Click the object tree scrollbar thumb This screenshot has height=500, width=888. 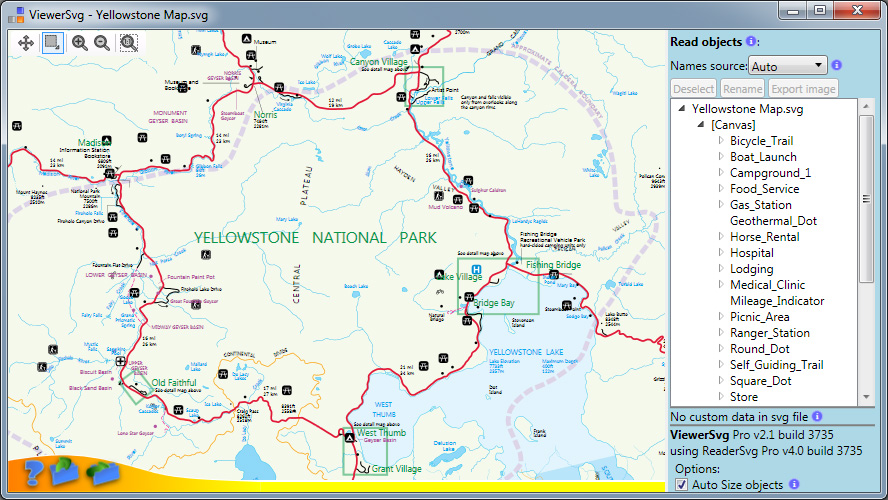(866, 198)
